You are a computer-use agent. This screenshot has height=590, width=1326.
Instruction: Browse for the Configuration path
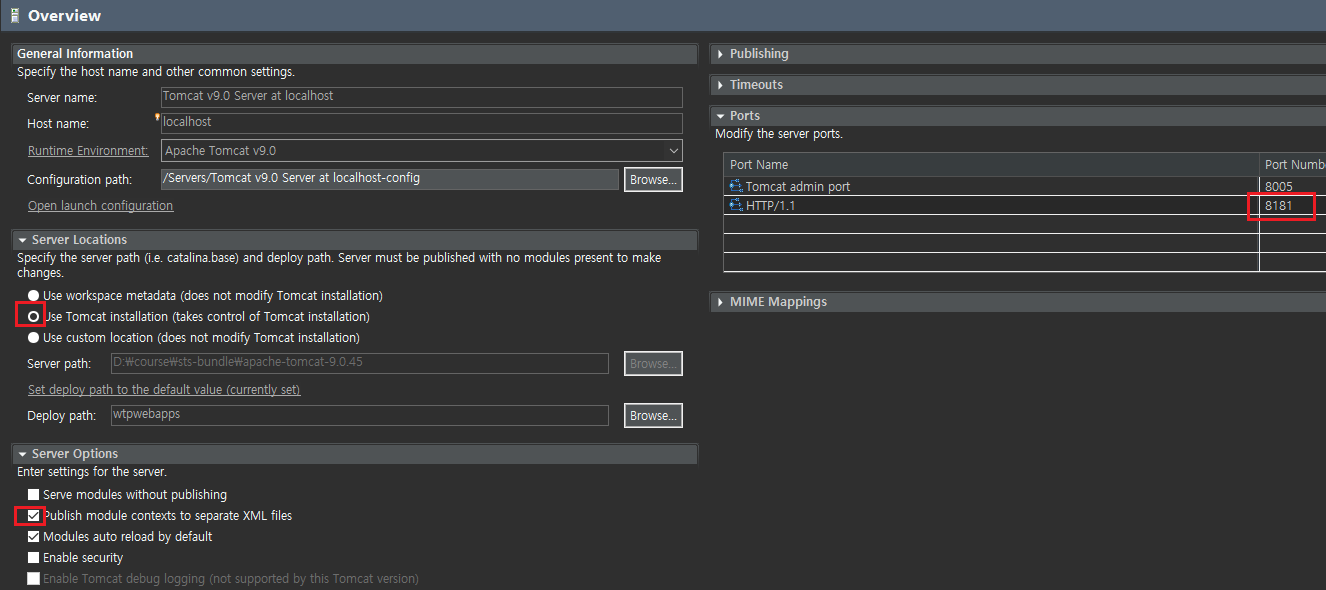653,179
